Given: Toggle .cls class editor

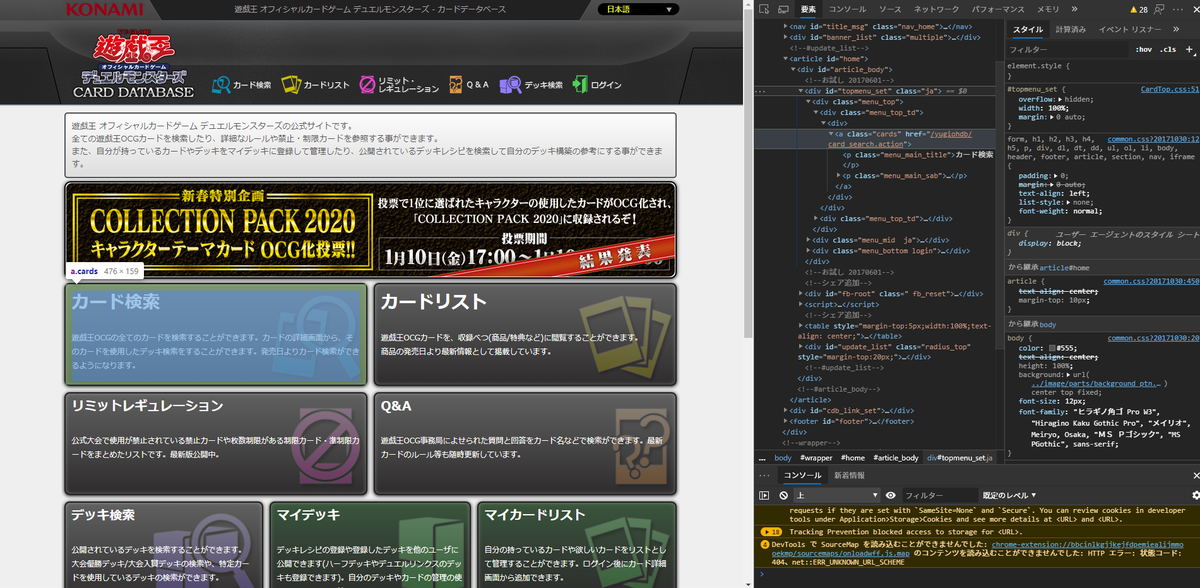Looking at the screenshot, I should [x=1168, y=48].
